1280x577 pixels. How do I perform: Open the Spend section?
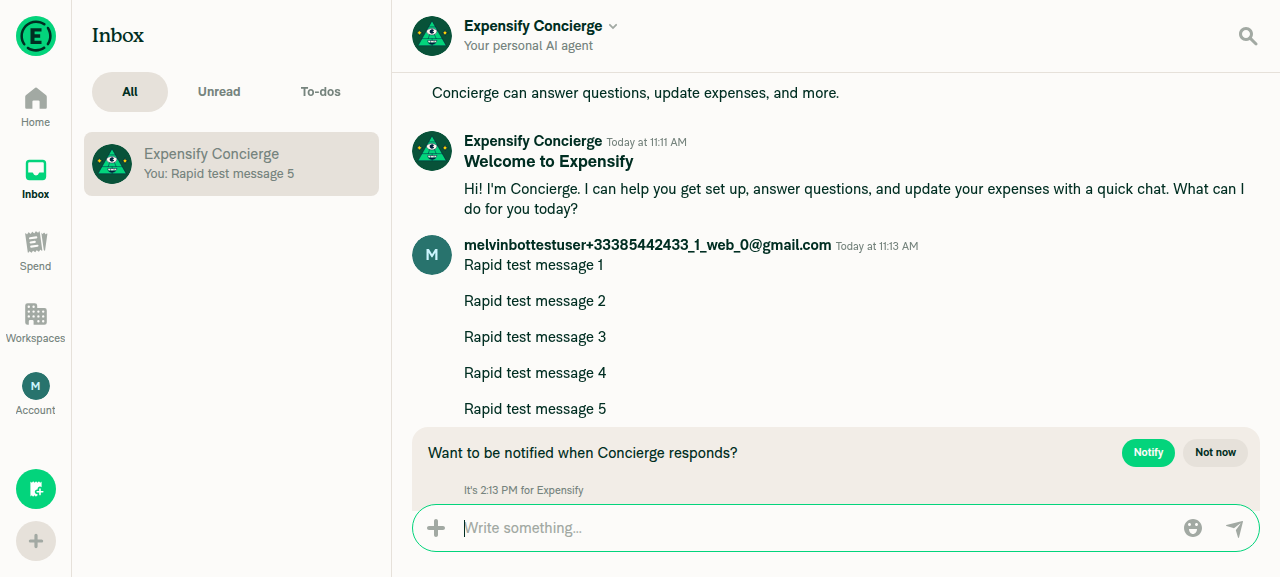point(35,251)
